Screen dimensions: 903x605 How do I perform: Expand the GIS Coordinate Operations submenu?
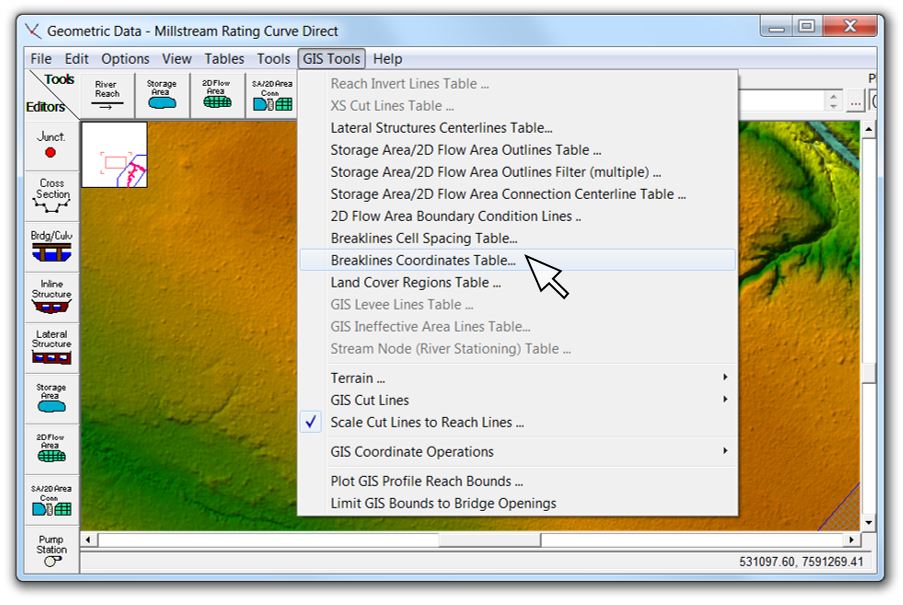[x=518, y=452]
